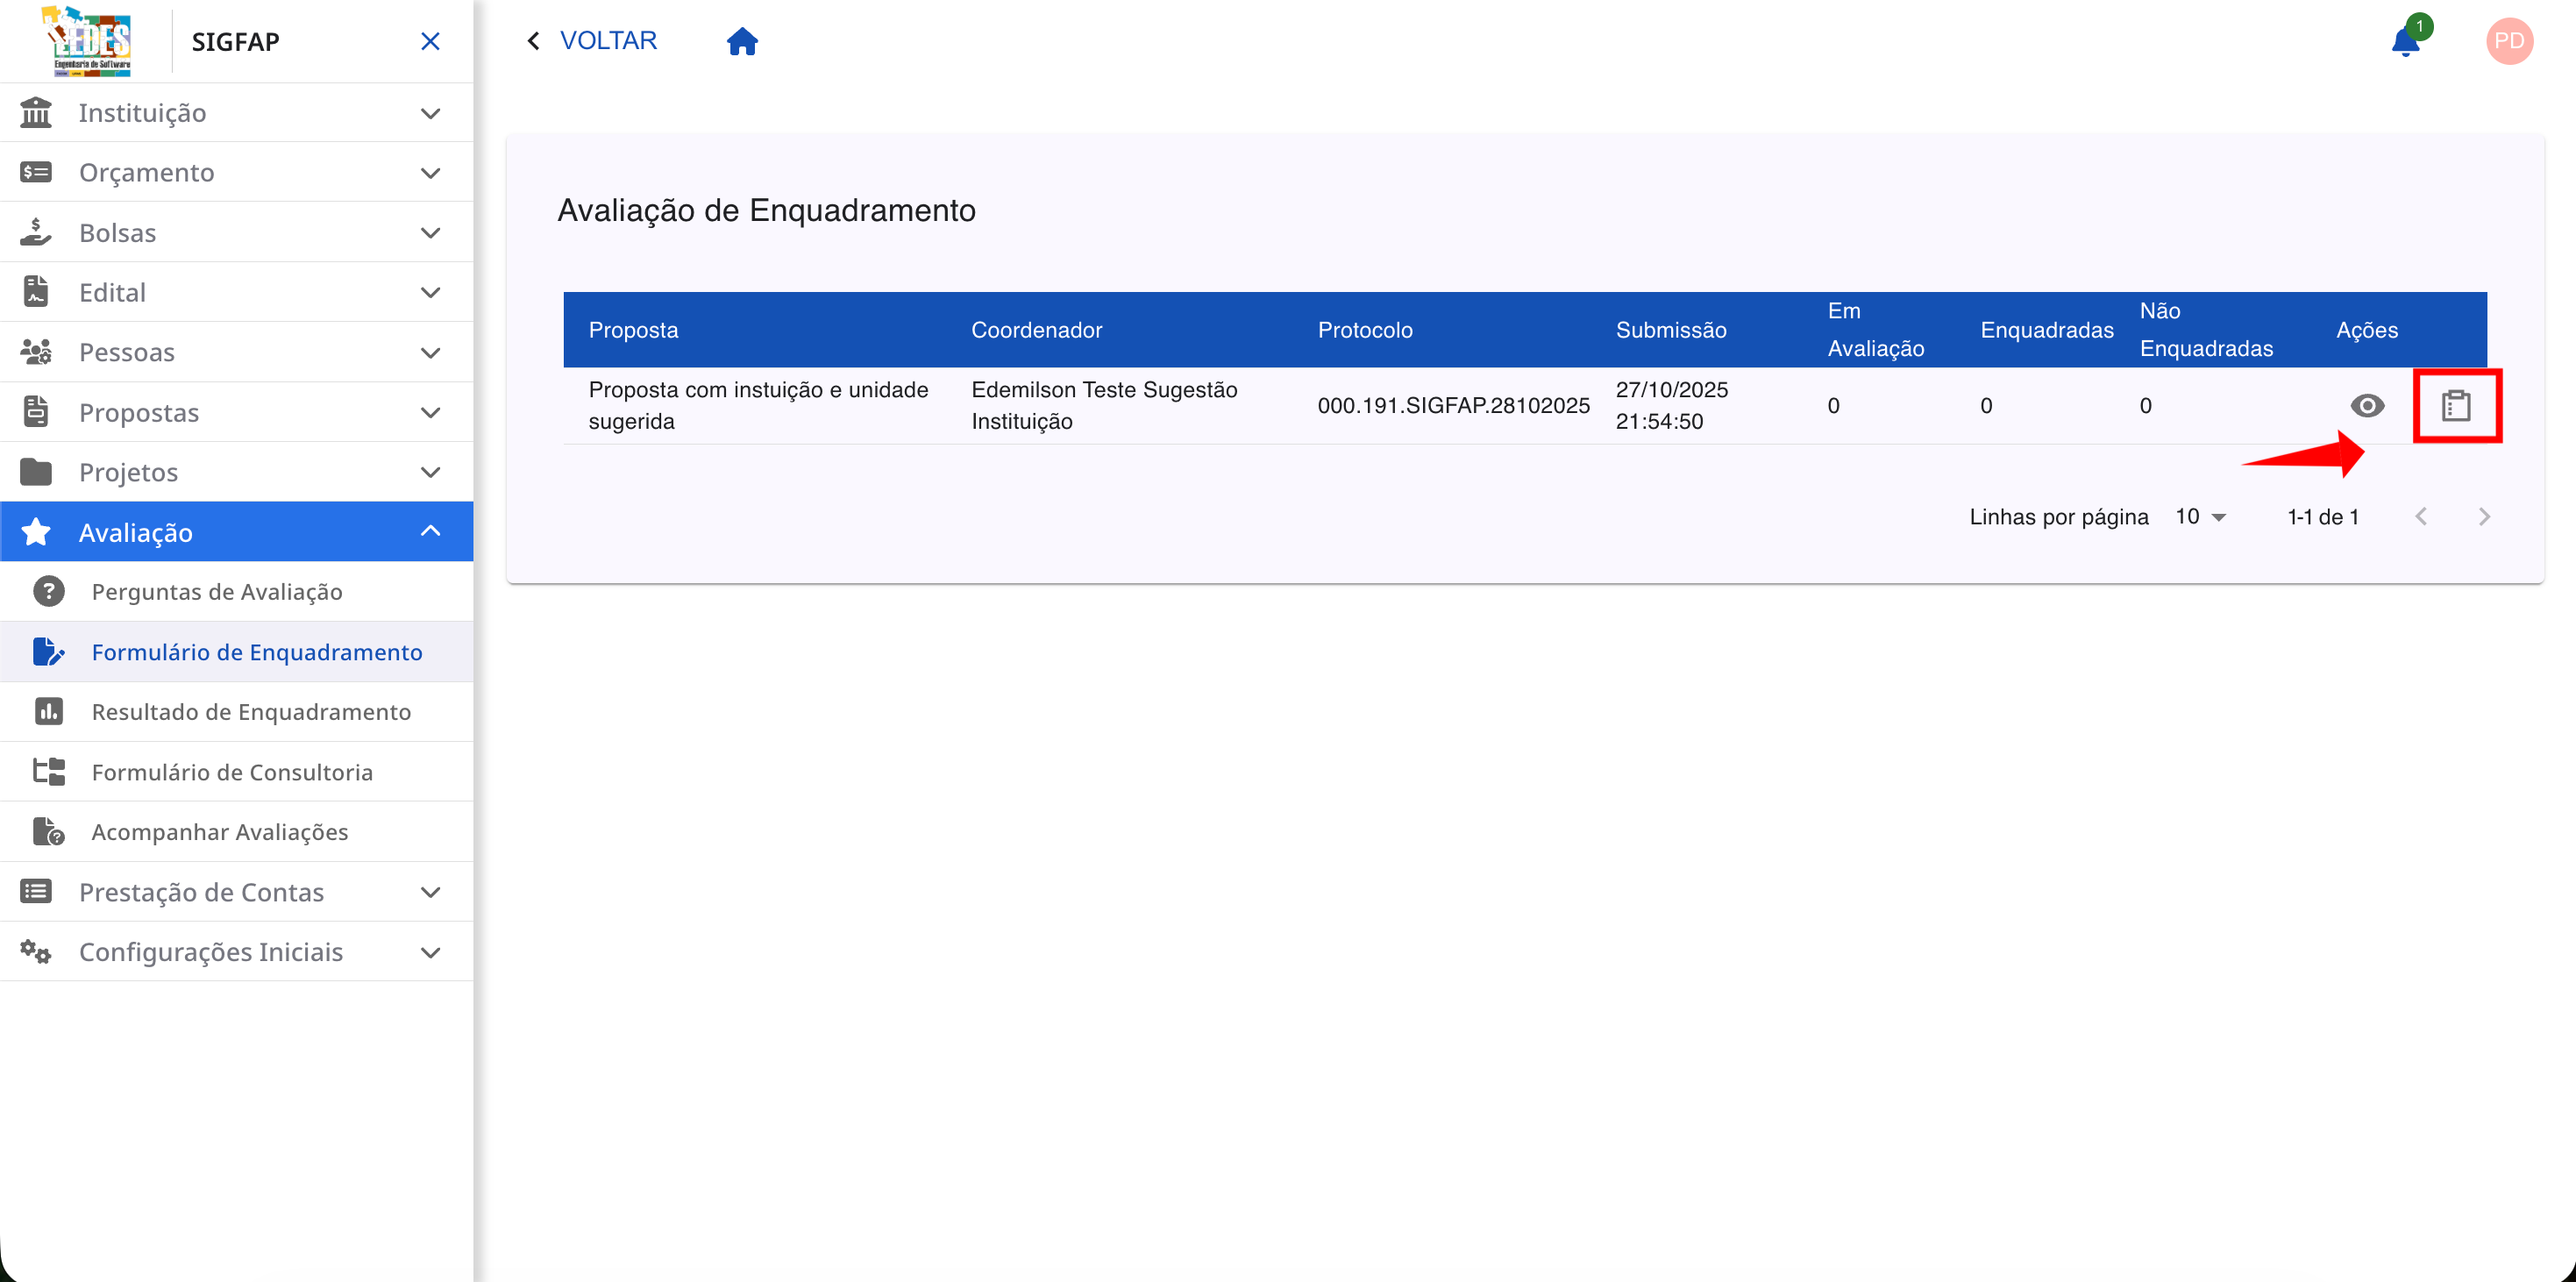The image size is (2576, 1282).
Task: Open Perguntas de Avaliação
Action: tap(217, 592)
